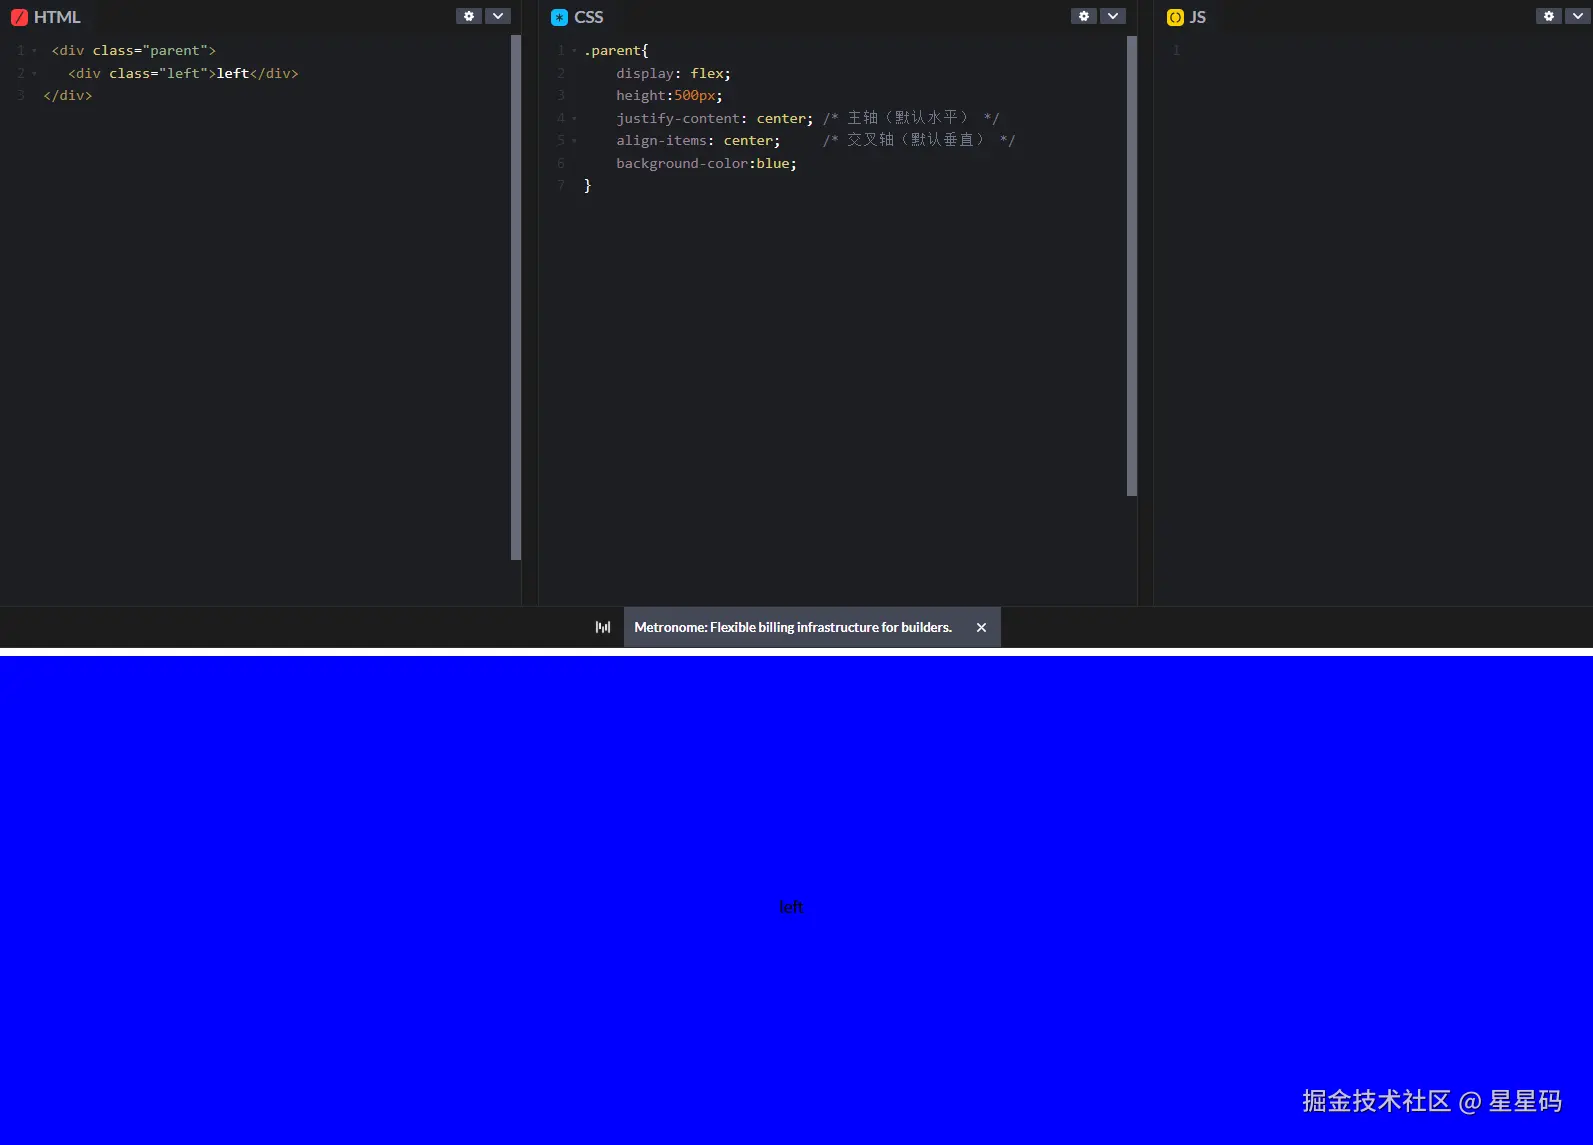Click '<div class="left">left</div>' HTML line
Viewport: 1593px width, 1145px height.
[x=183, y=73]
